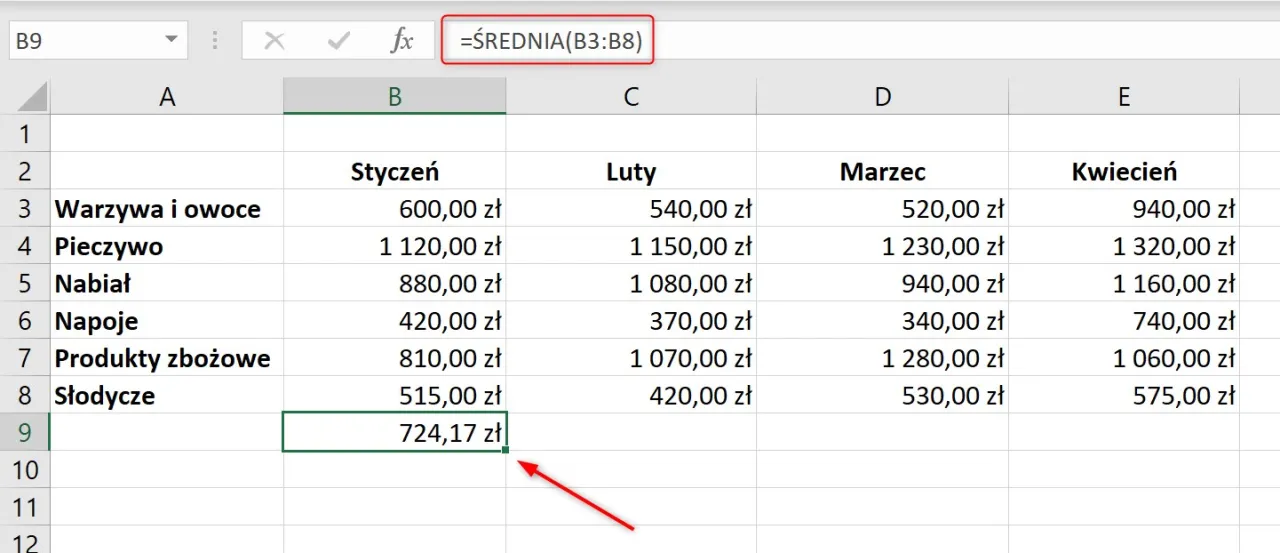
Task: Select row 9 header
Action: [x=25, y=432]
